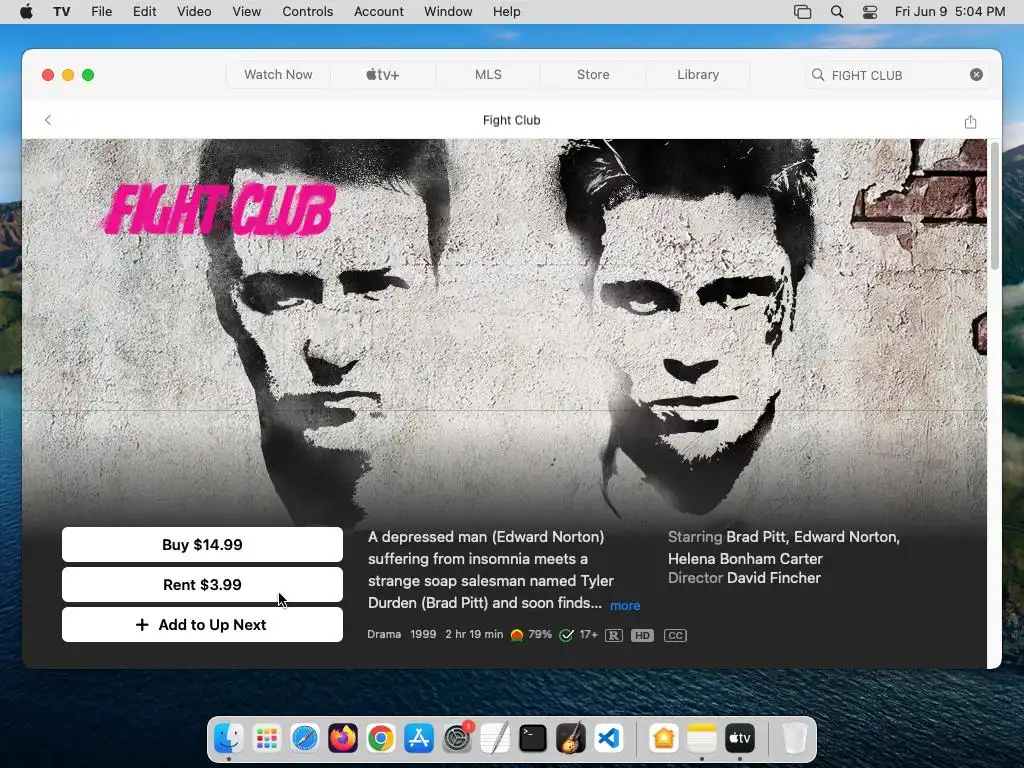This screenshot has width=1024, height=768.
Task: Click the vertical scrollbar of the TV window
Action: coord(995,205)
